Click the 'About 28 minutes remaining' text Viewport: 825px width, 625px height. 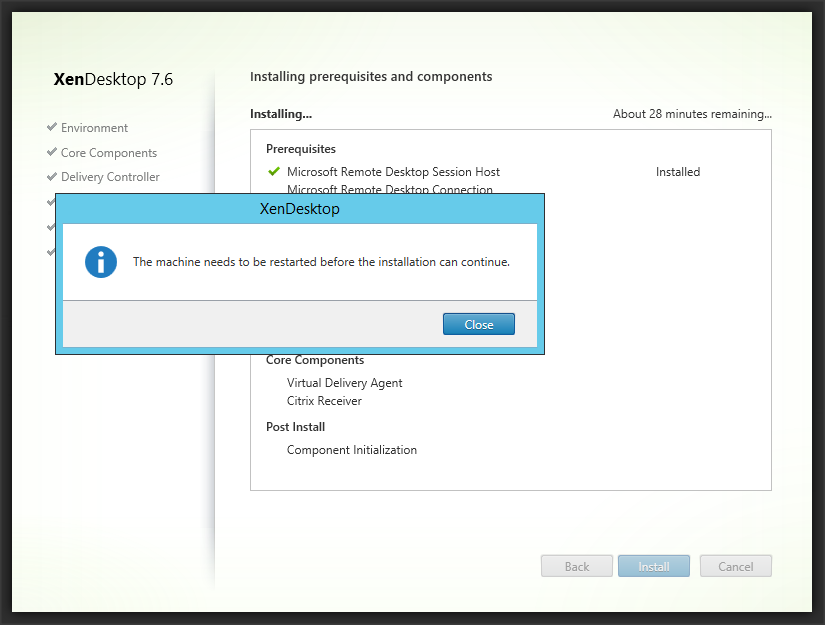(691, 114)
